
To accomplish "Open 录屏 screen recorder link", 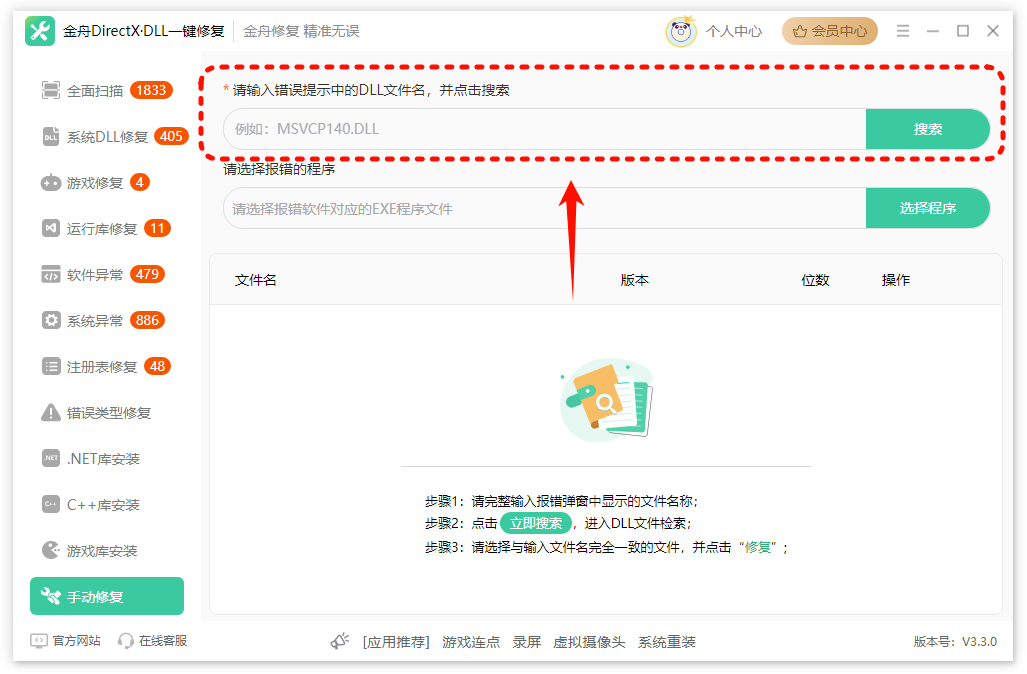I will (x=527, y=642).
